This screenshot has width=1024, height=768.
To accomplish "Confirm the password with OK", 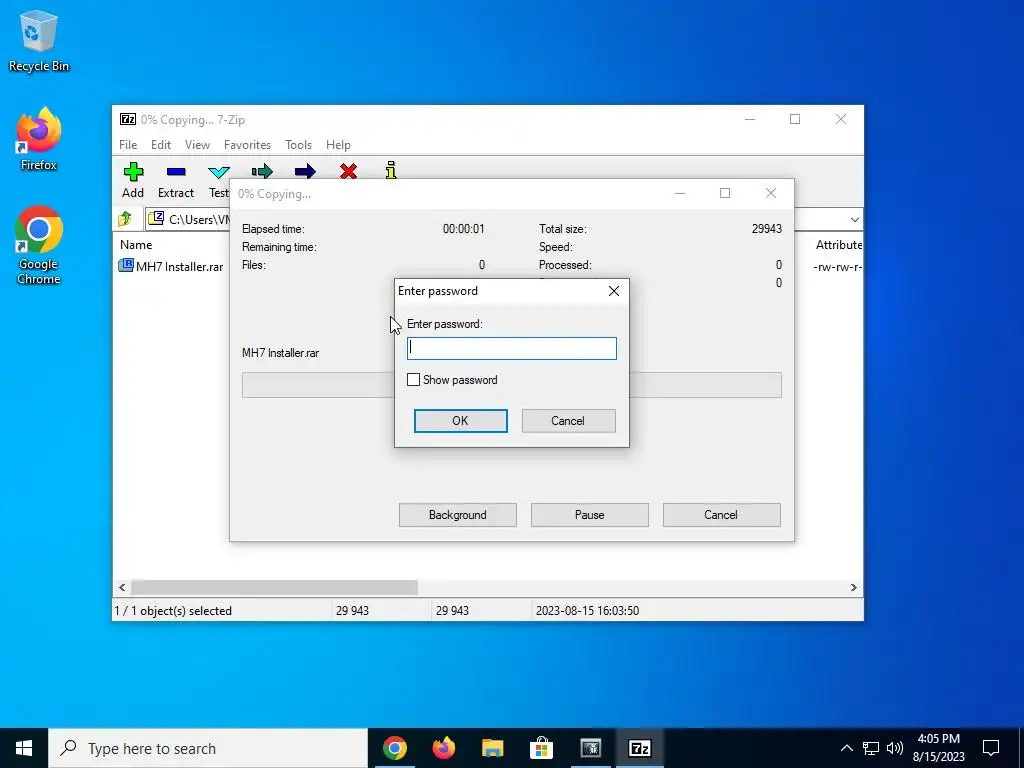I will pyautogui.click(x=460, y=421).
